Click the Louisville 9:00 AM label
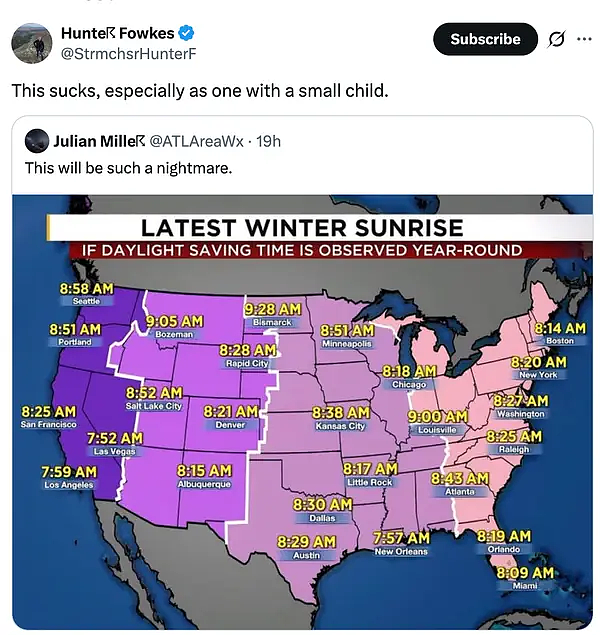Screen dimensions: 600x635 437,423
